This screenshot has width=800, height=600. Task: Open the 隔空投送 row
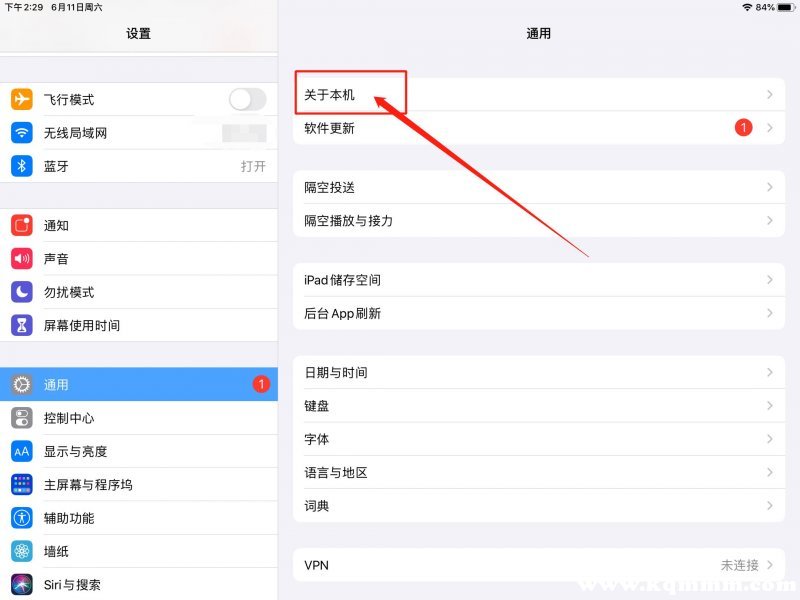[539, 187]
